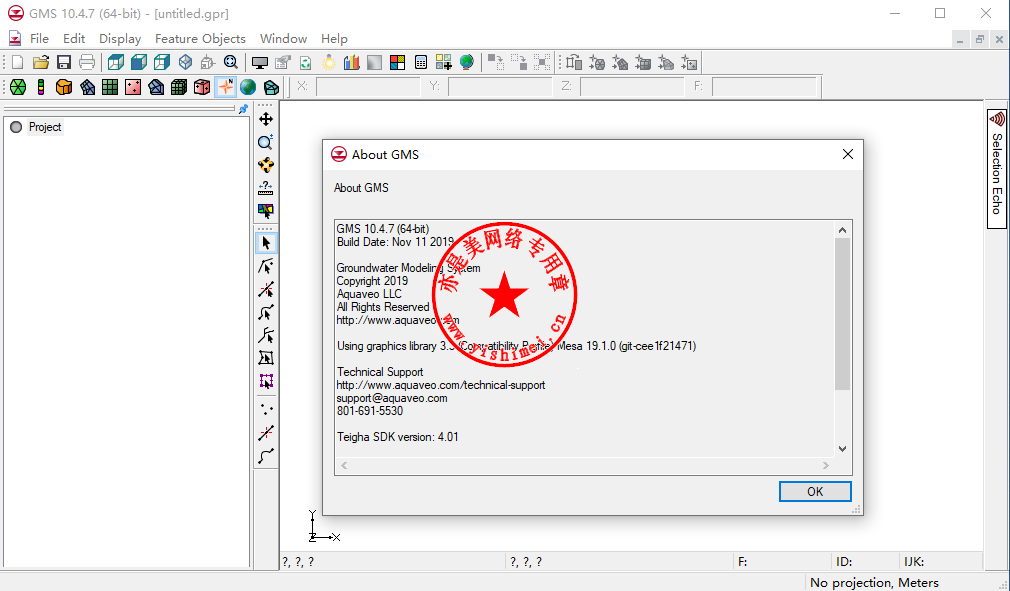
Task: Click the green Refresh icon
Action: tap(306, 62)
